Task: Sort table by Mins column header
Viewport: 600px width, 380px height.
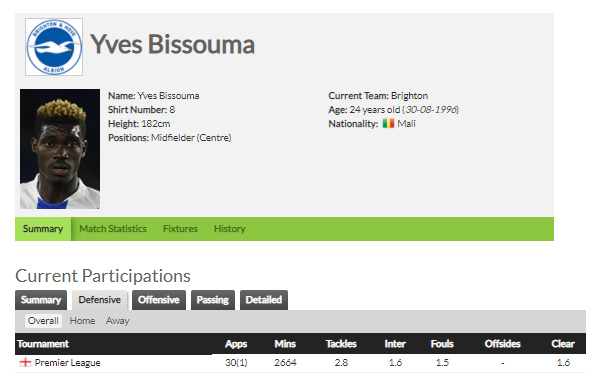Action: pyautogui.click(x=285, y=344)
